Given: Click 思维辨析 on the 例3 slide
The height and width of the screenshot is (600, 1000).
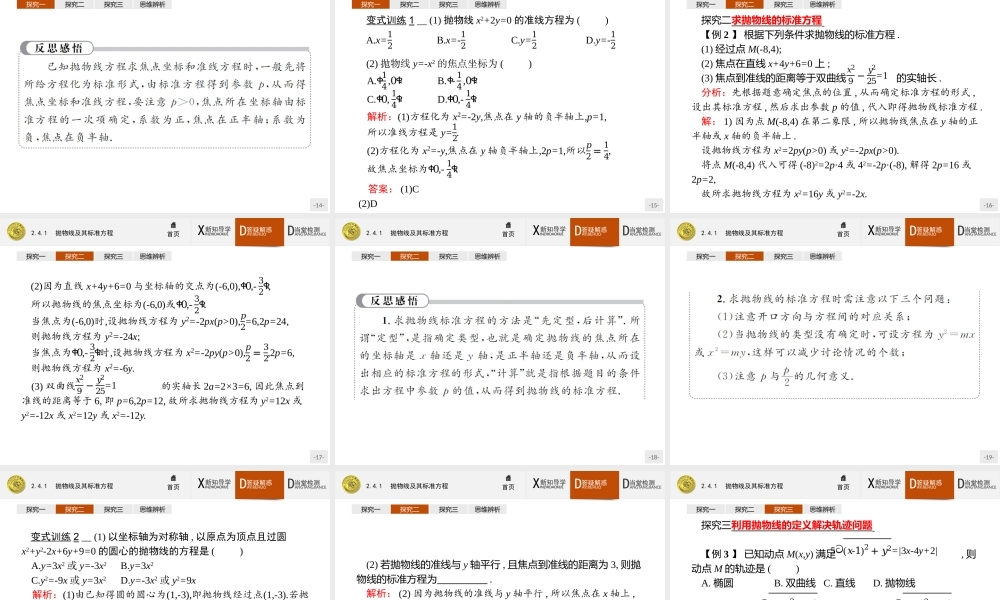Looking at the screenshot, I should click(822, 509).
